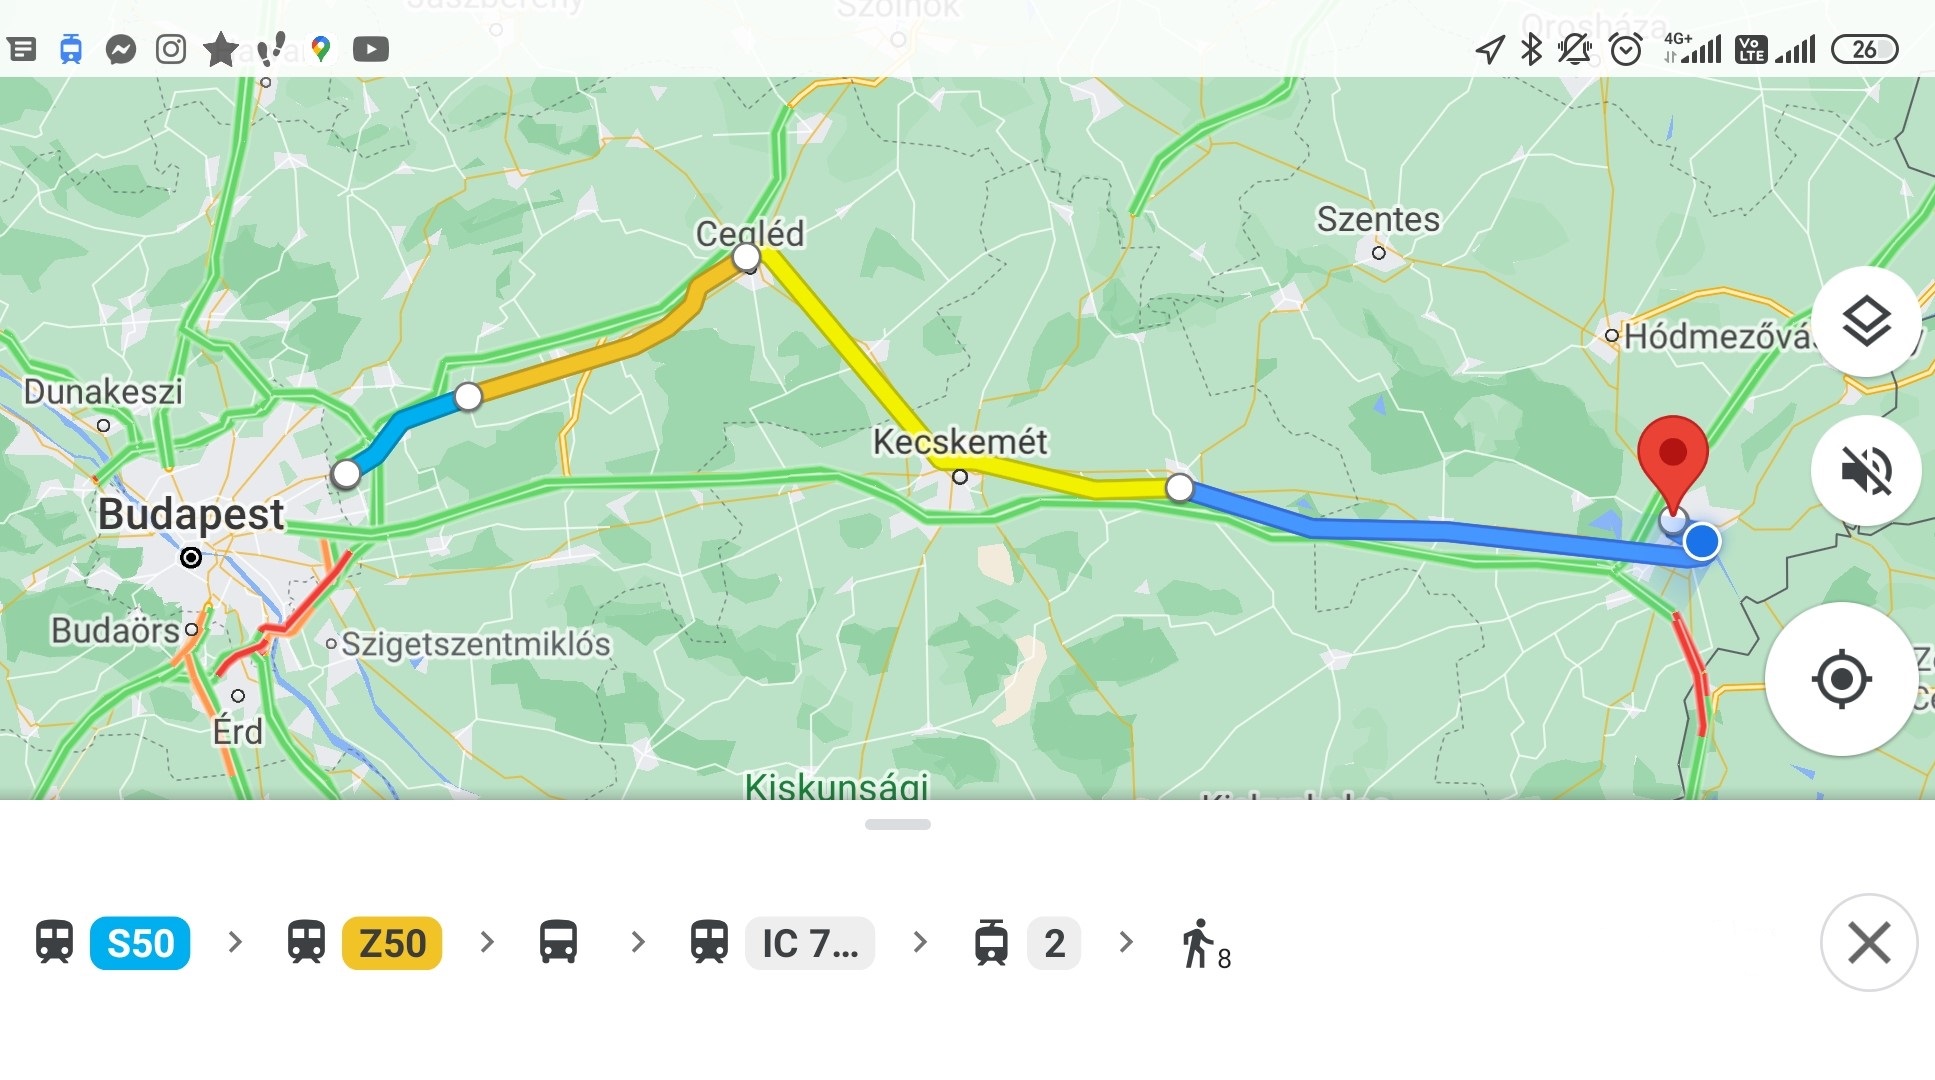Tap the my-location crosshair button

click(x=1841, y=680)
